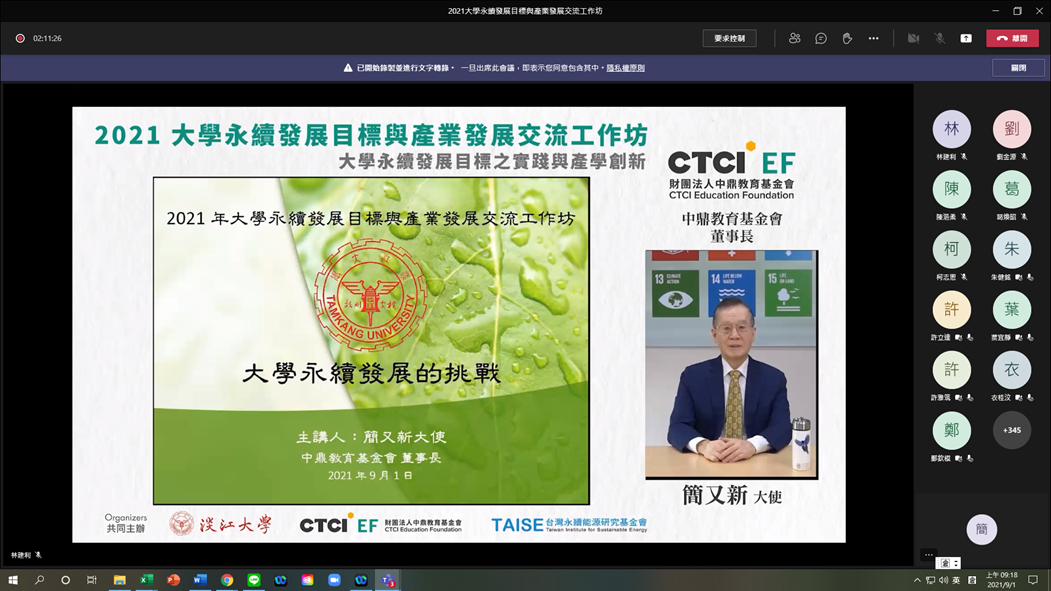Expand the +345 more participants list
Viewport: 1051px width, 591px height.
point(1011,430)
